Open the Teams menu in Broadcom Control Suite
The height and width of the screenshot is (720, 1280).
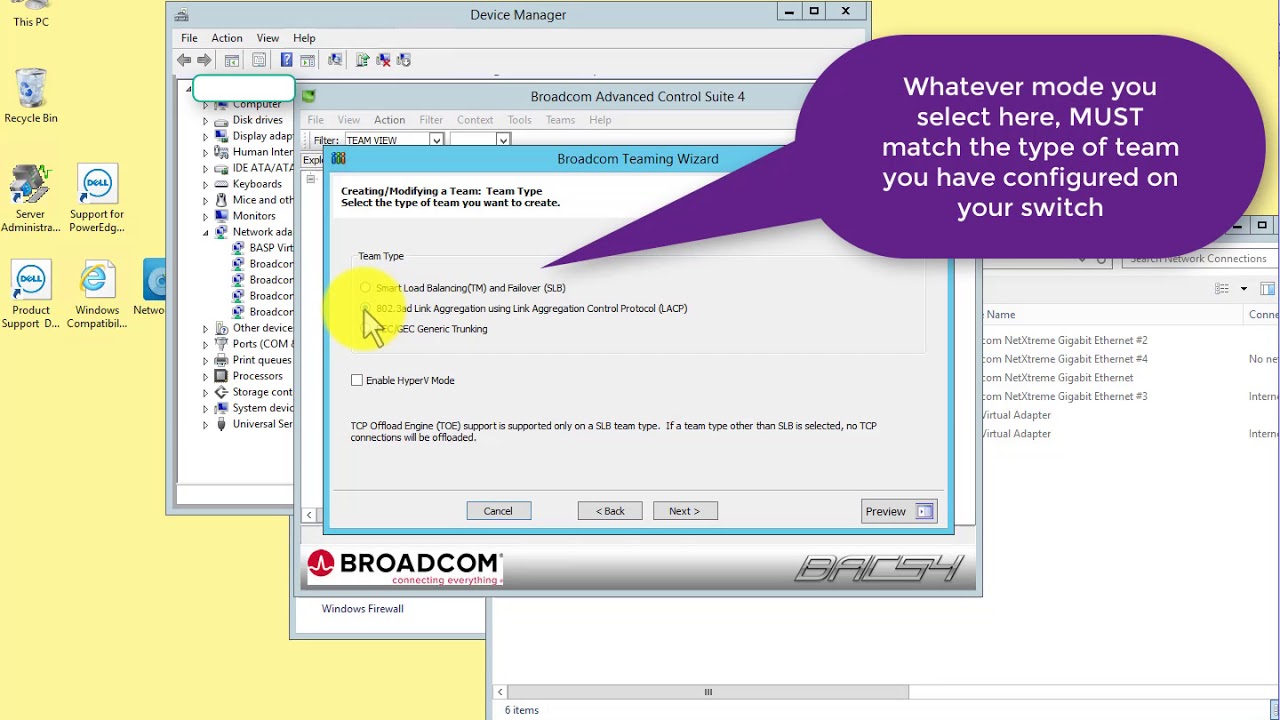[560, 120]
